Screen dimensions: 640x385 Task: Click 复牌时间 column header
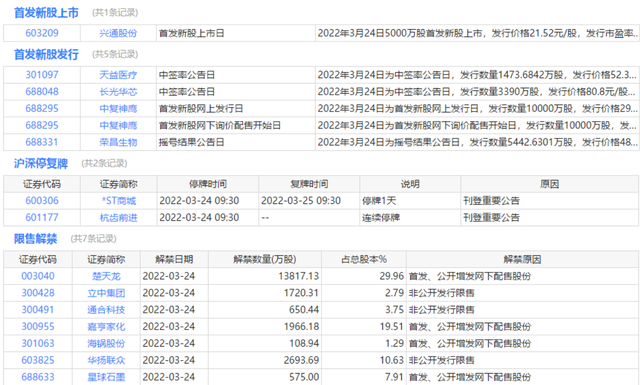pyautogui.click(x=309, y=184)
